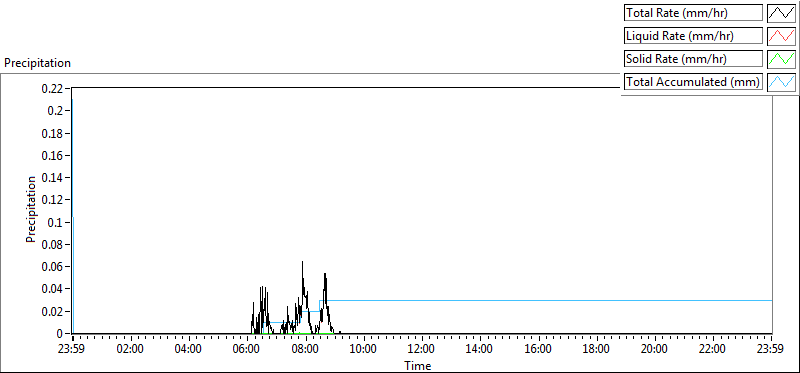Click the Total Accumulated blue line swatch
Screen dimensions: 800x373
pyautogui.click(x=781, y=82)
